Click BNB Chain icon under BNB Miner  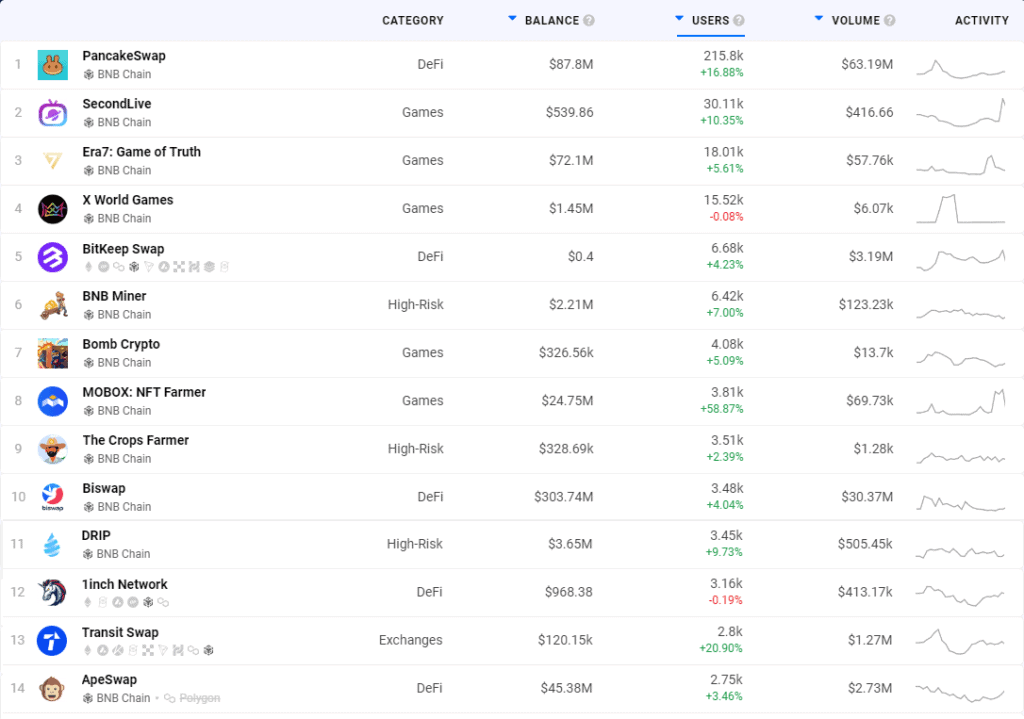tap(89, 315)
